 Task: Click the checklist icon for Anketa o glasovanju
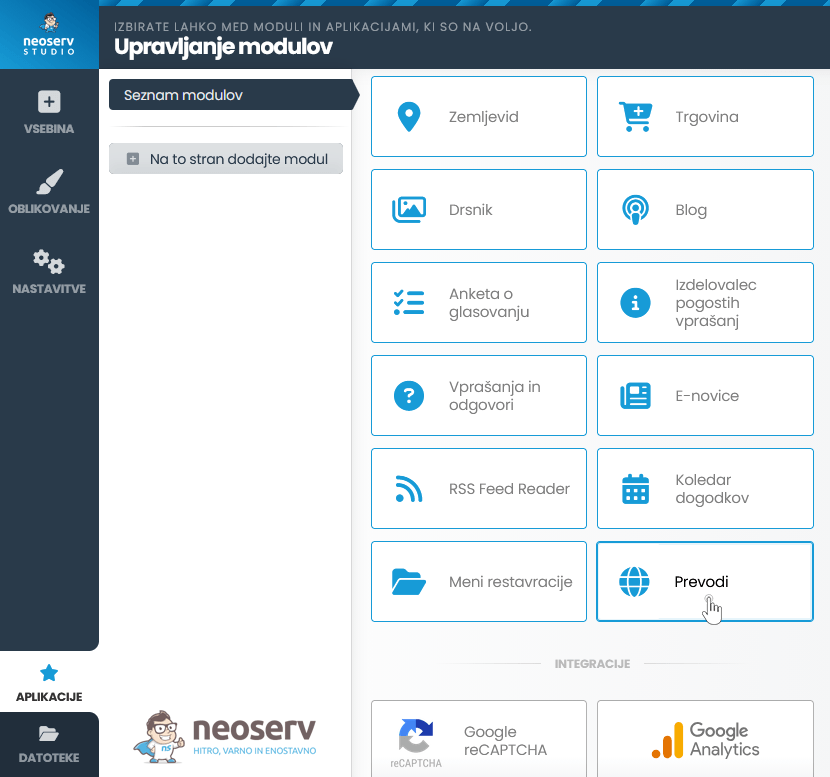408,303
